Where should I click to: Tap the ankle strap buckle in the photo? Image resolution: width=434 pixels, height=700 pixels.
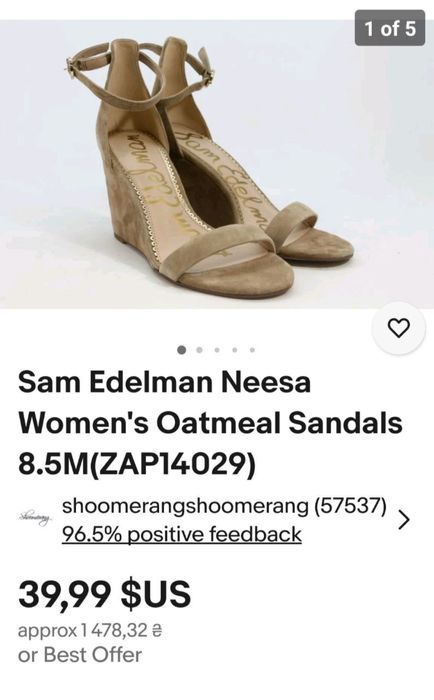coord(72,68)
